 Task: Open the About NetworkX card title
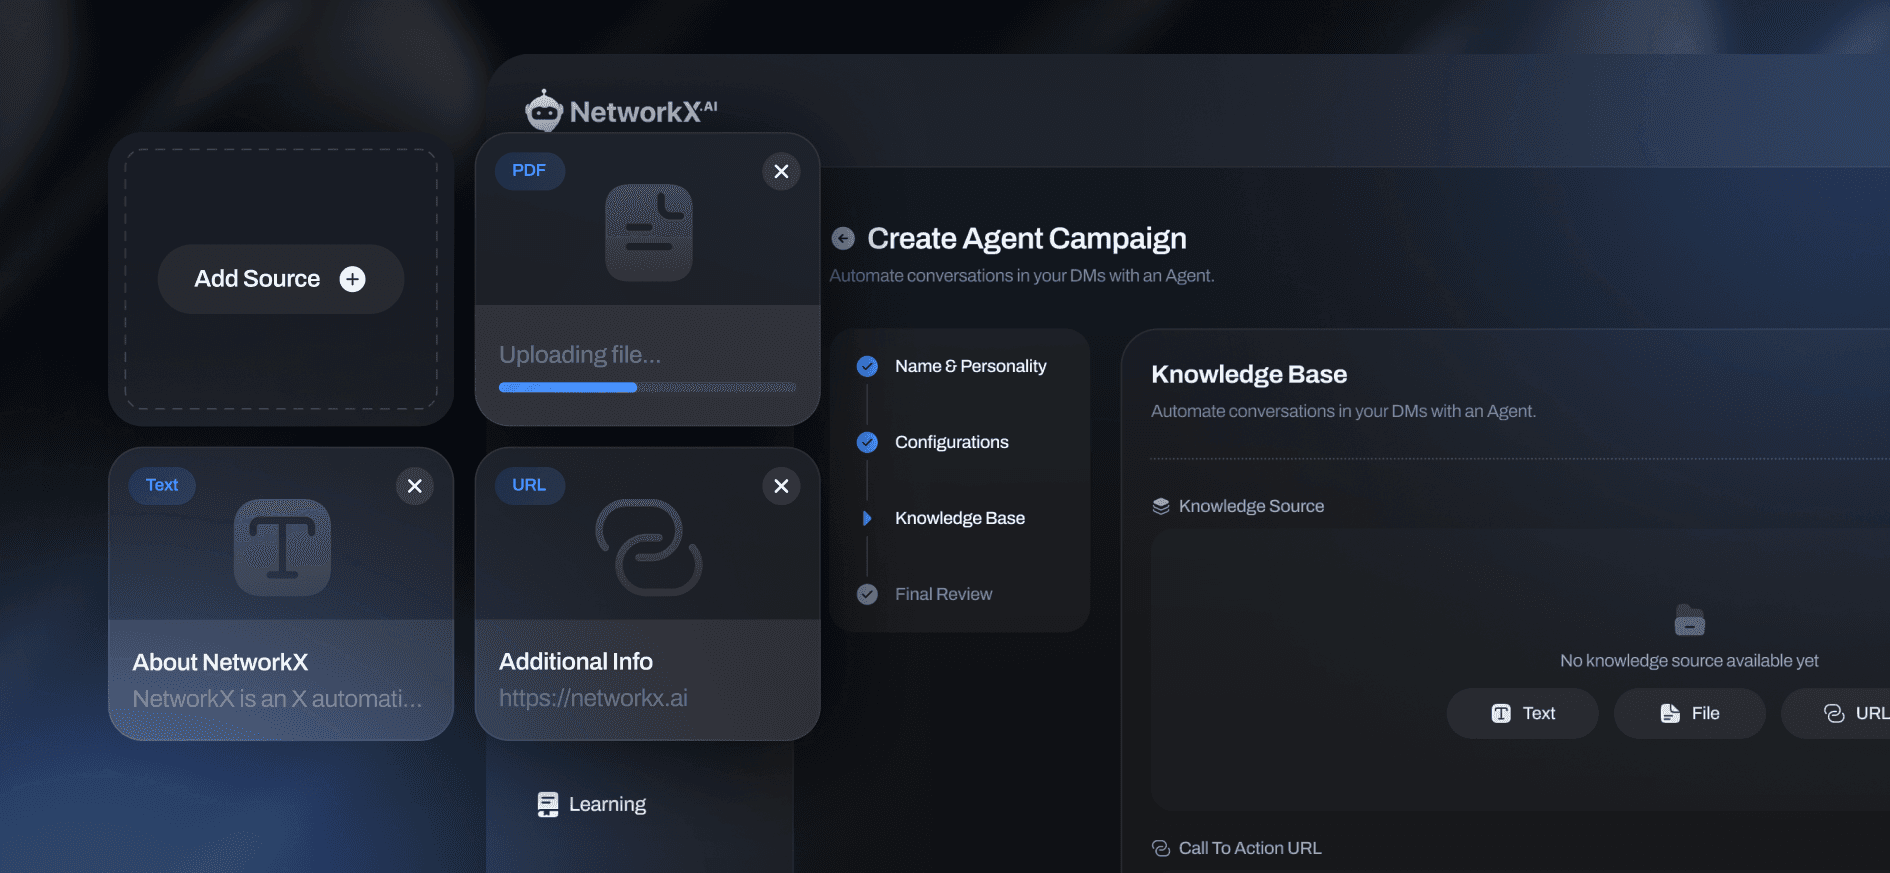click(220, 662)
